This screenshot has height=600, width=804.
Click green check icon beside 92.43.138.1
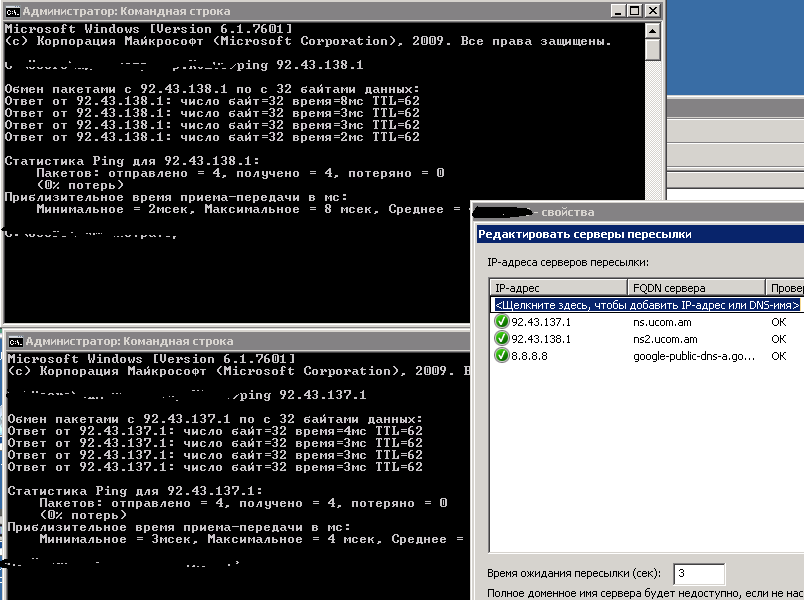click(501, 338)
